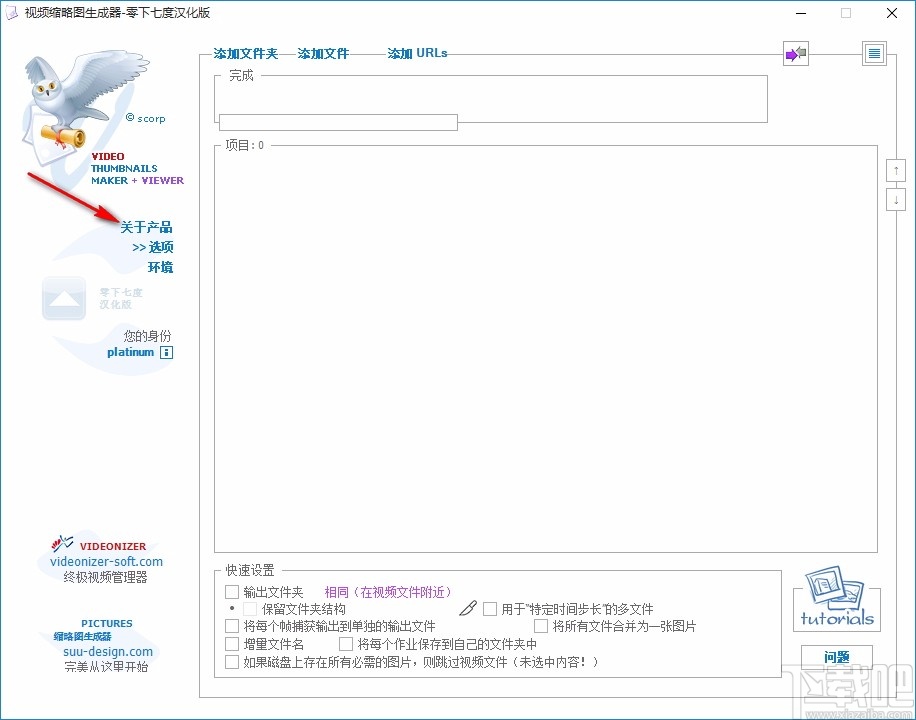Enable 将每个帧捕获输出到单独的输出文件
The width and height of the screenshot is (916, 720).
point(232,626)
